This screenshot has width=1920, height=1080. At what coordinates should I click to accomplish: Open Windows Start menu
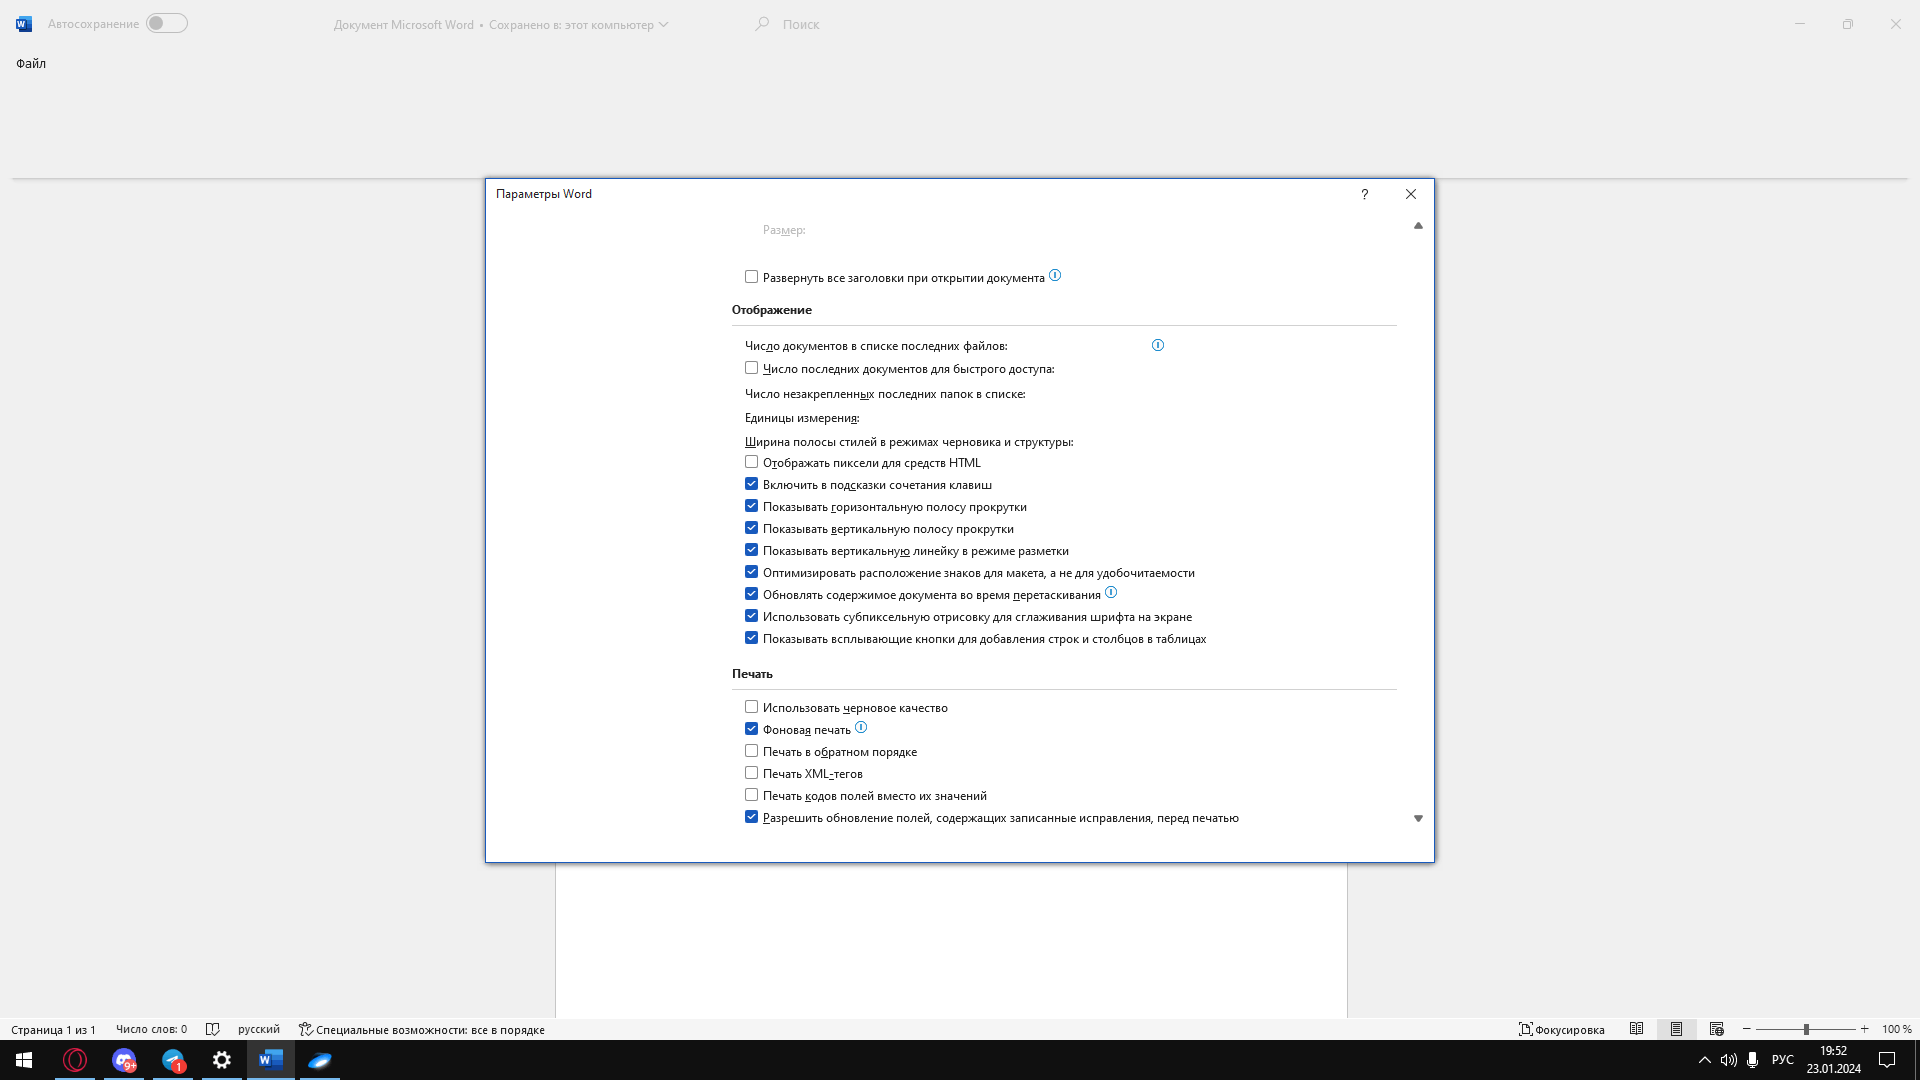(x=24, y=1060)
